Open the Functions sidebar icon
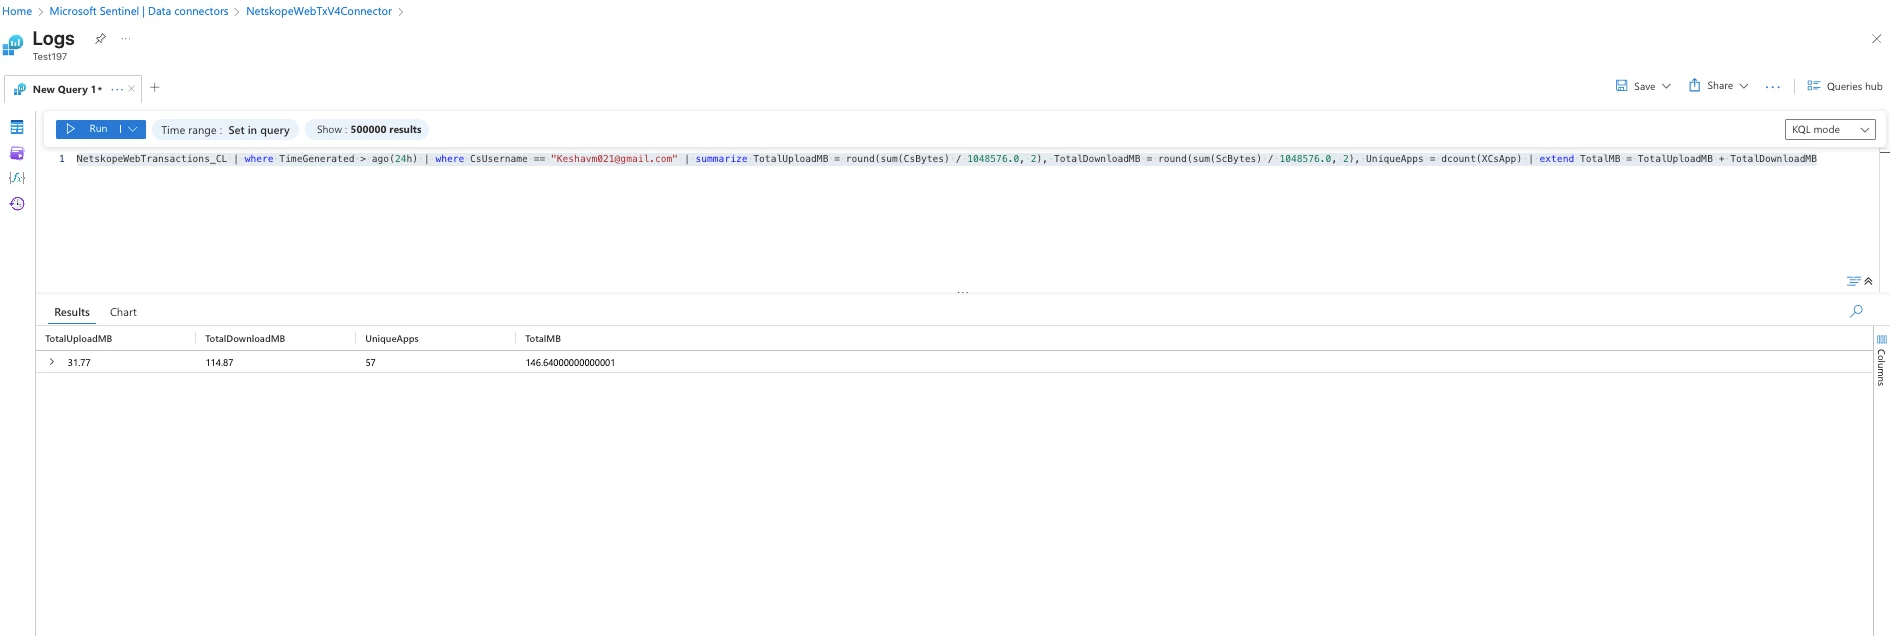The image size is (1904, 636). [x=17, y=178]
